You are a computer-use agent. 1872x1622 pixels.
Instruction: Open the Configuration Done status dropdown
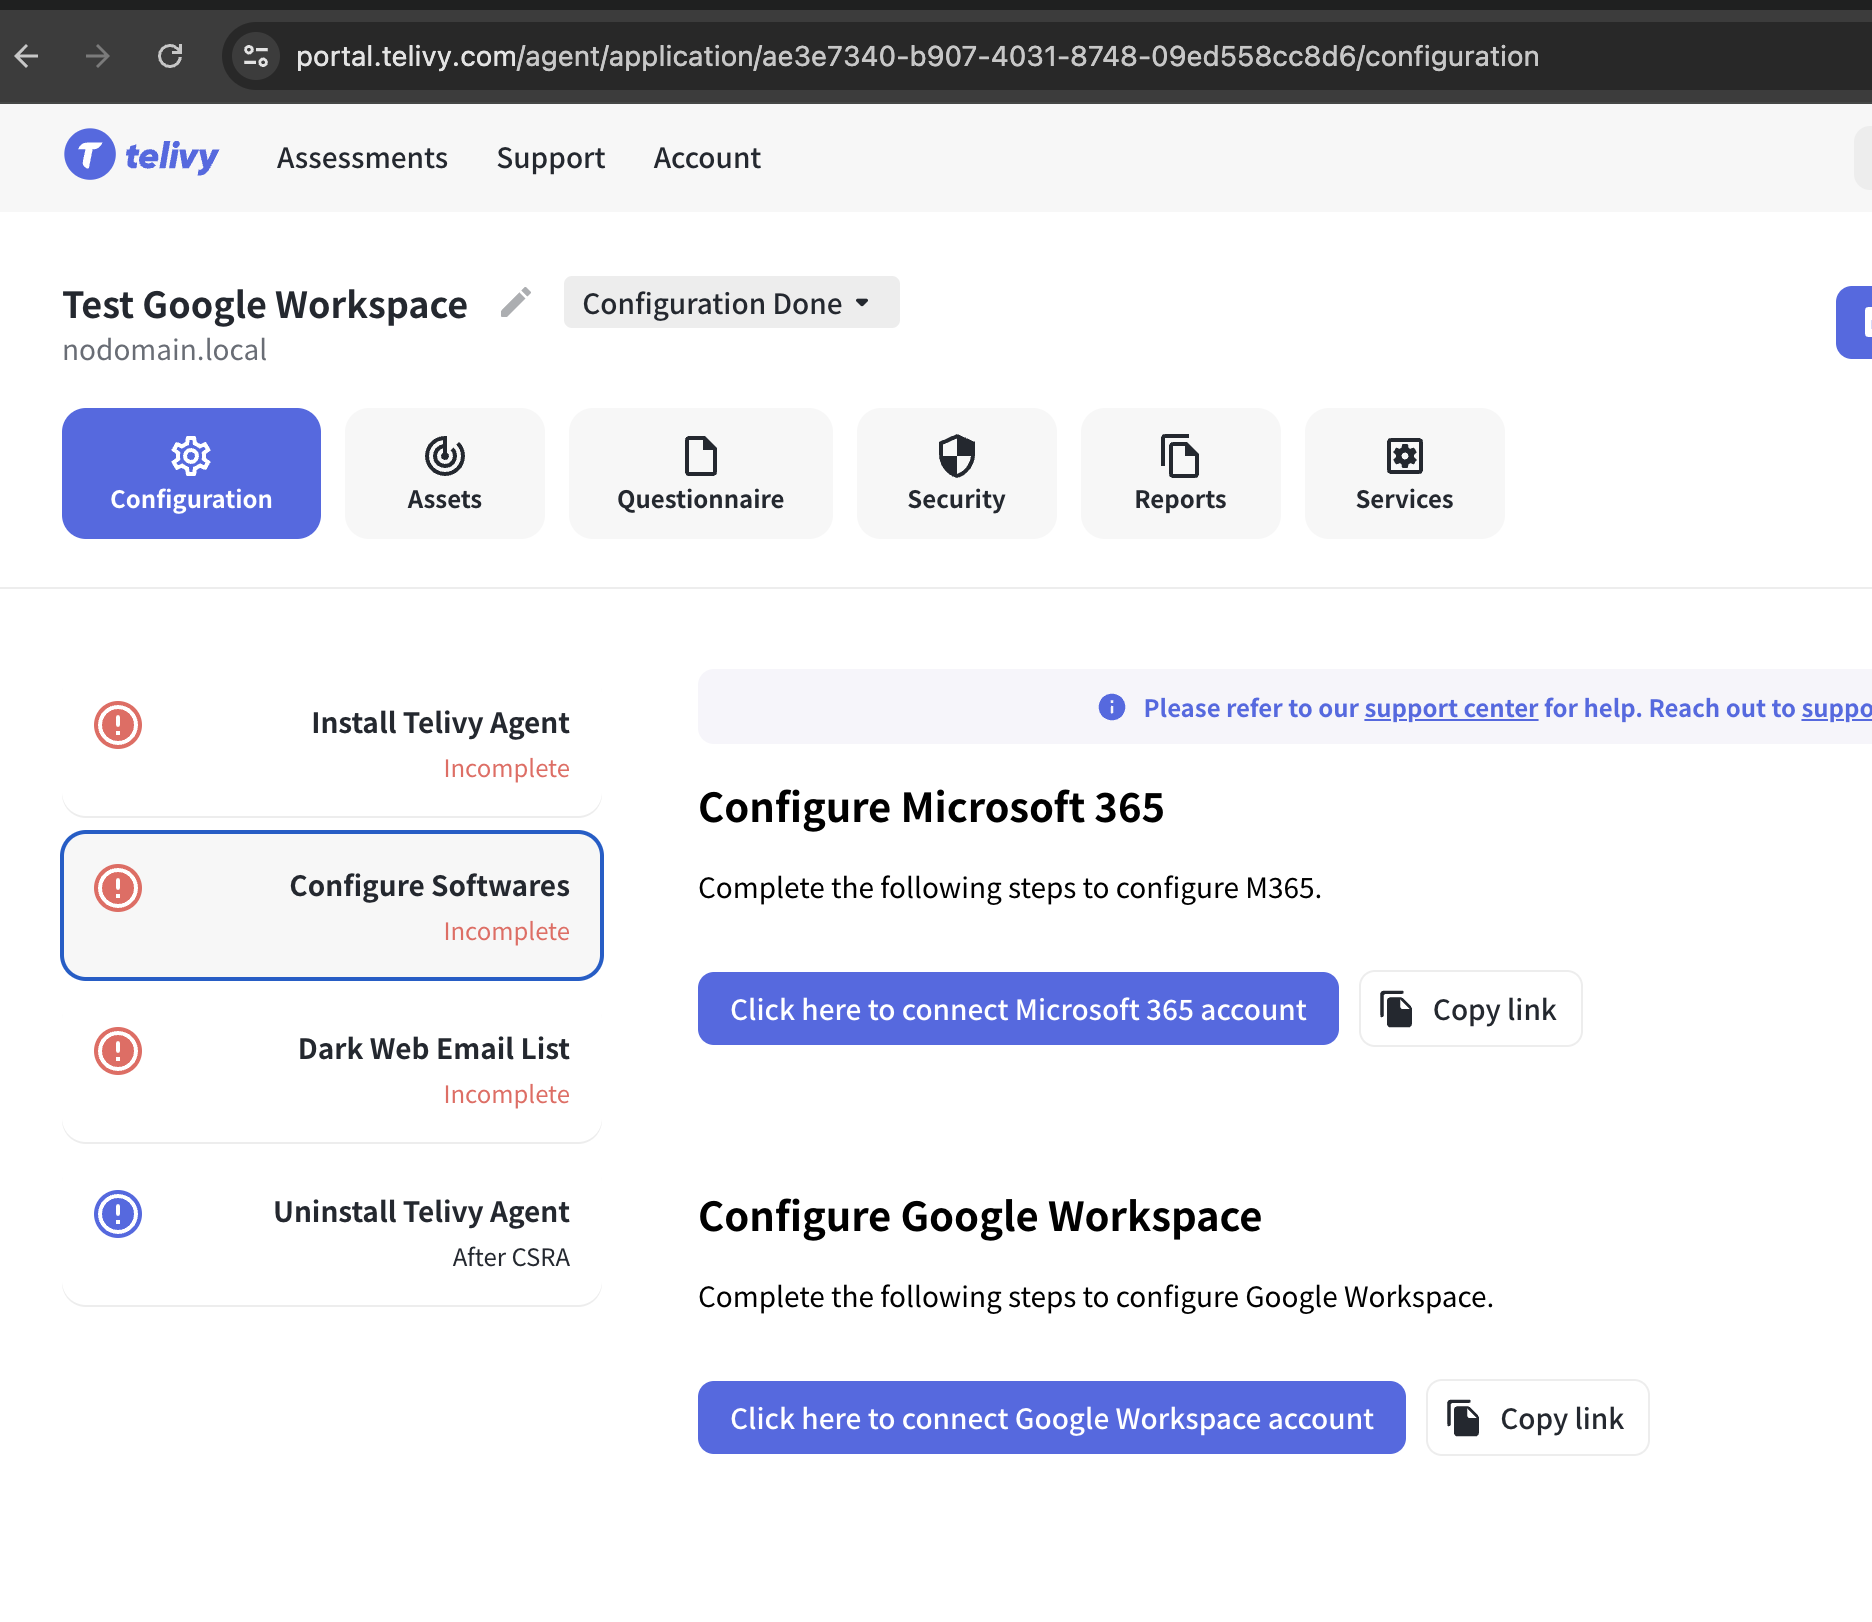(731, 303)
